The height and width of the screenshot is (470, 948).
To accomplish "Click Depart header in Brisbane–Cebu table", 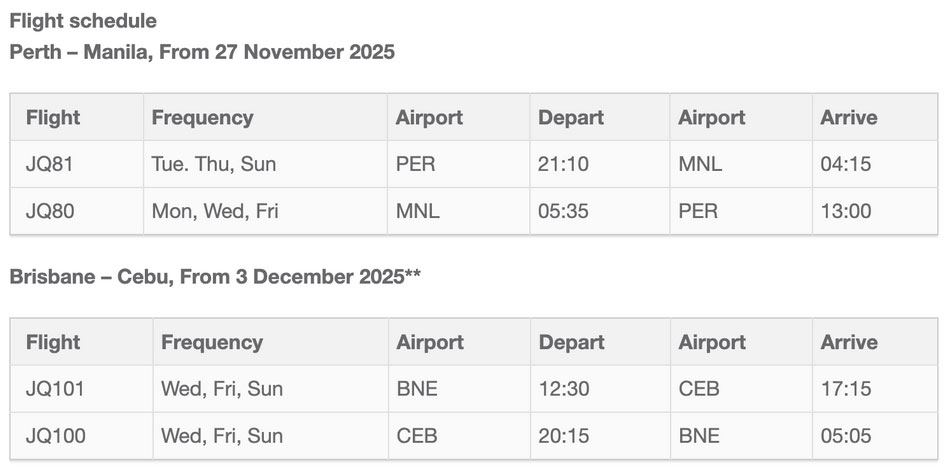I will 571,342.
